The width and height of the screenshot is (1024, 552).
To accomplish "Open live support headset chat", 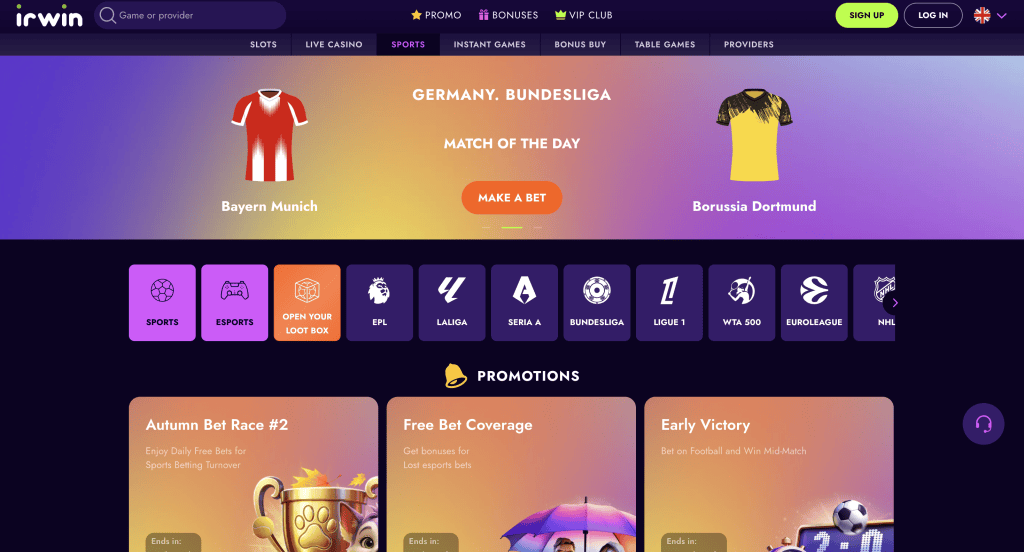I will point(983,424).
